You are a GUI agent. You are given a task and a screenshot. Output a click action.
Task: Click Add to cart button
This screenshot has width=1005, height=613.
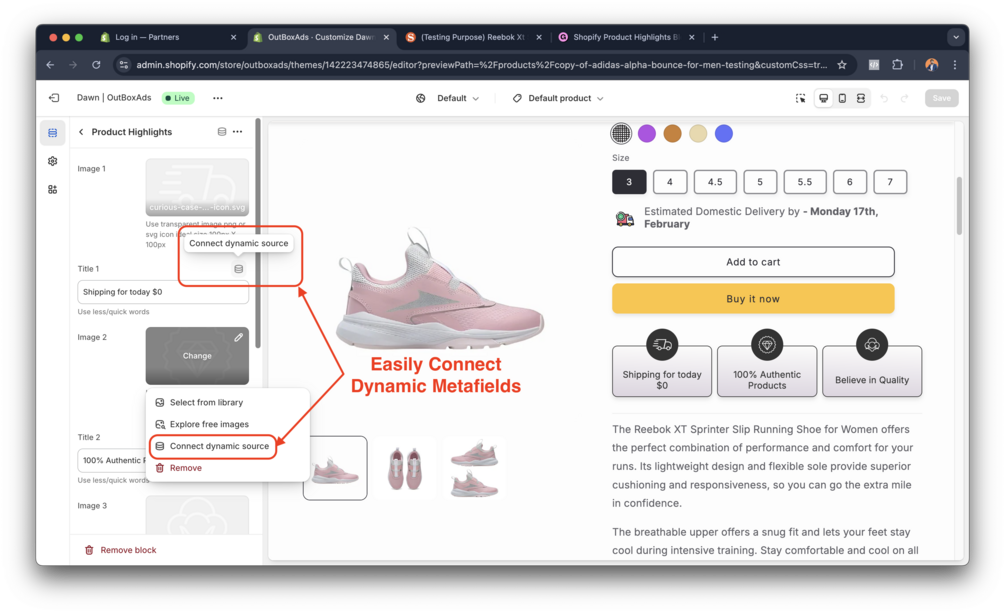[753, 262]
